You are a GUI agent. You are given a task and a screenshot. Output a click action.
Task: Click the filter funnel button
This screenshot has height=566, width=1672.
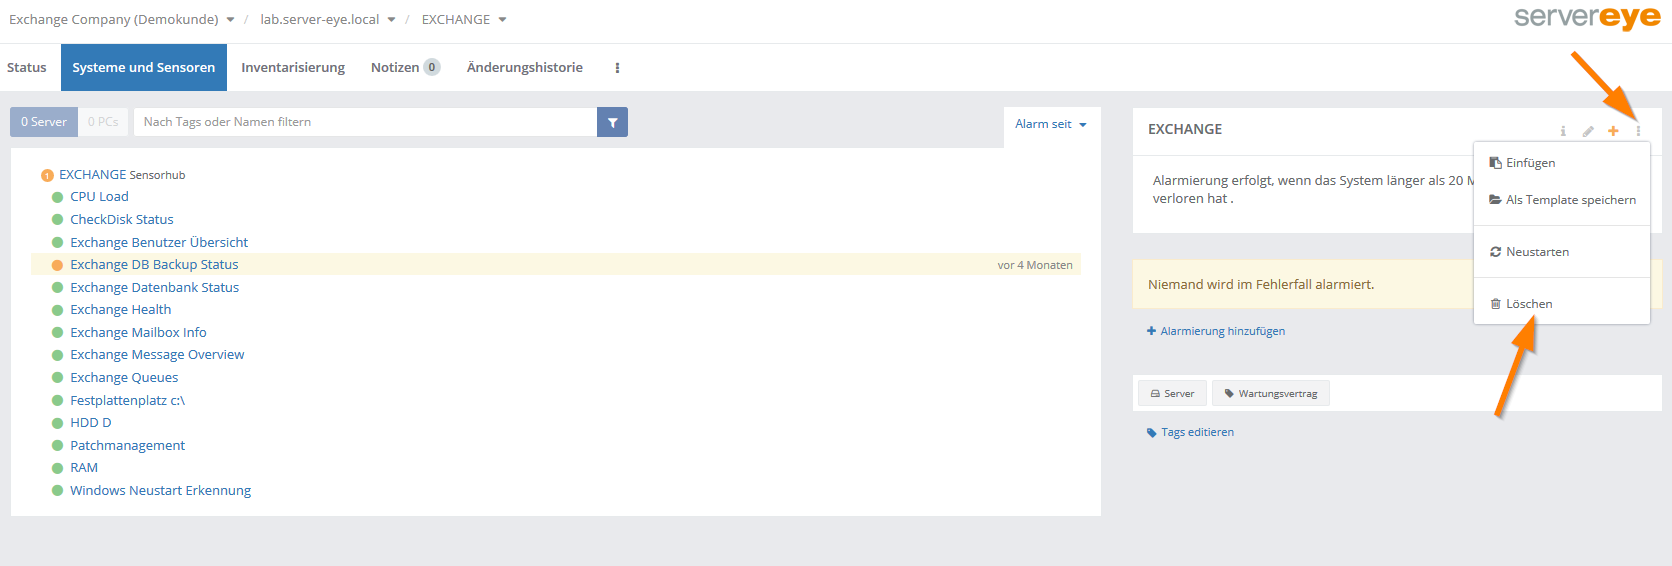612,122
